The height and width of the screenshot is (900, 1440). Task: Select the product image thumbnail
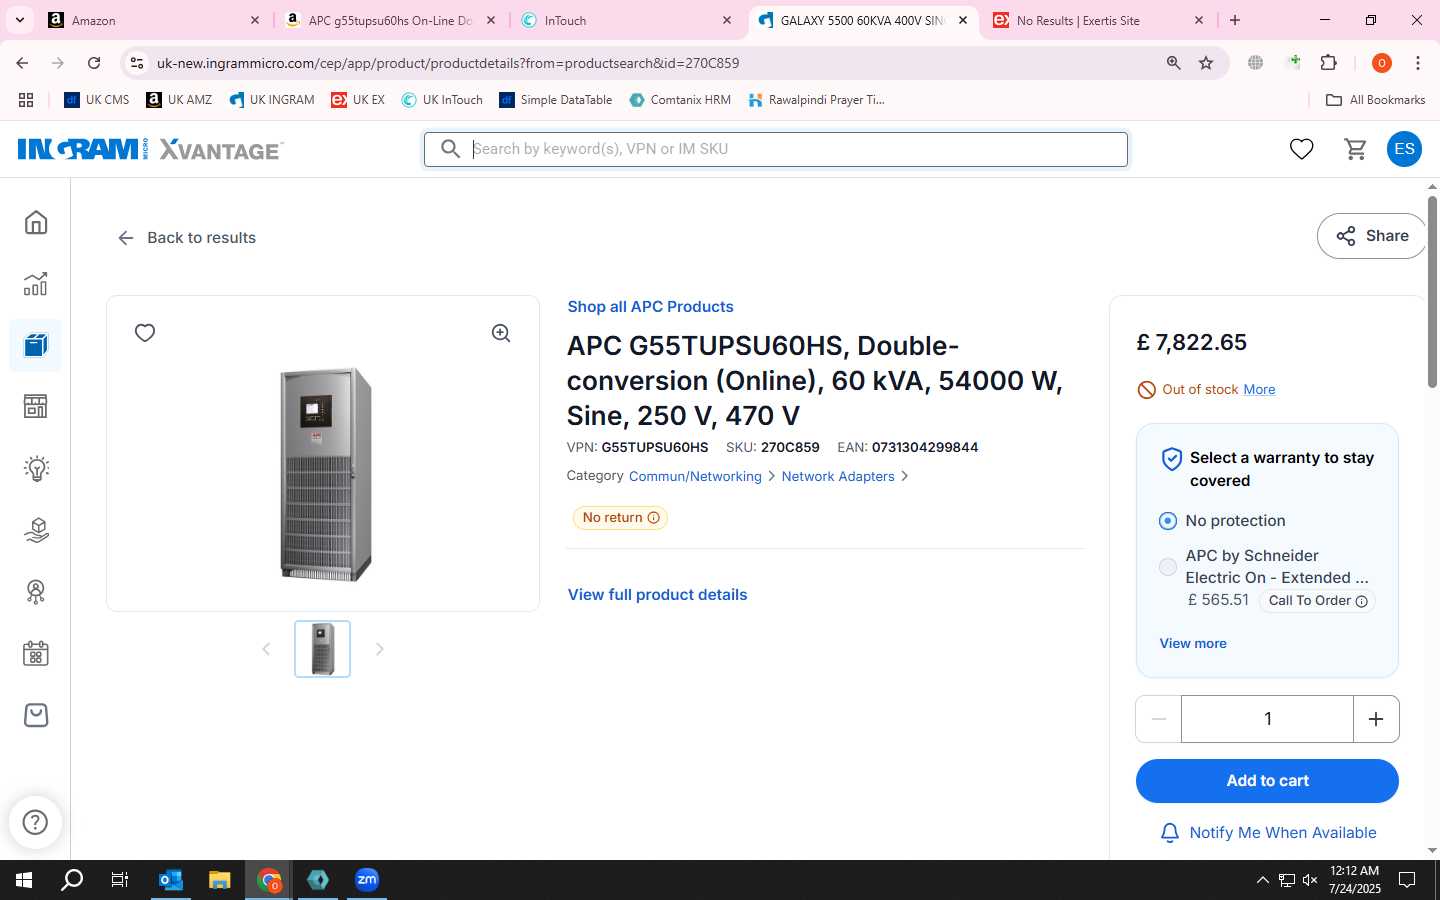tap(322, 649)
